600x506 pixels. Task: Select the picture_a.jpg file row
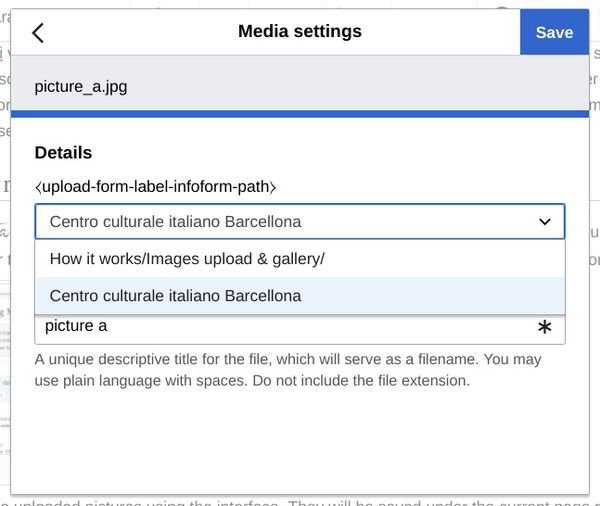pos(81,87)
